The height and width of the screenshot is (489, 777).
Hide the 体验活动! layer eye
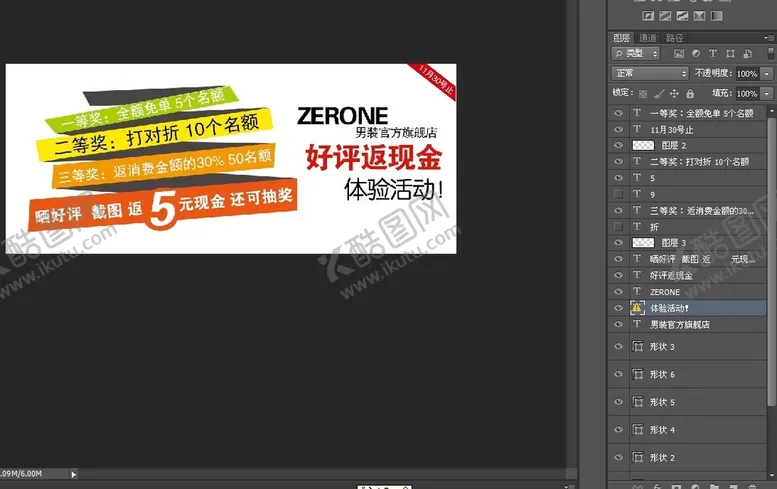click(x=618, y=308)
